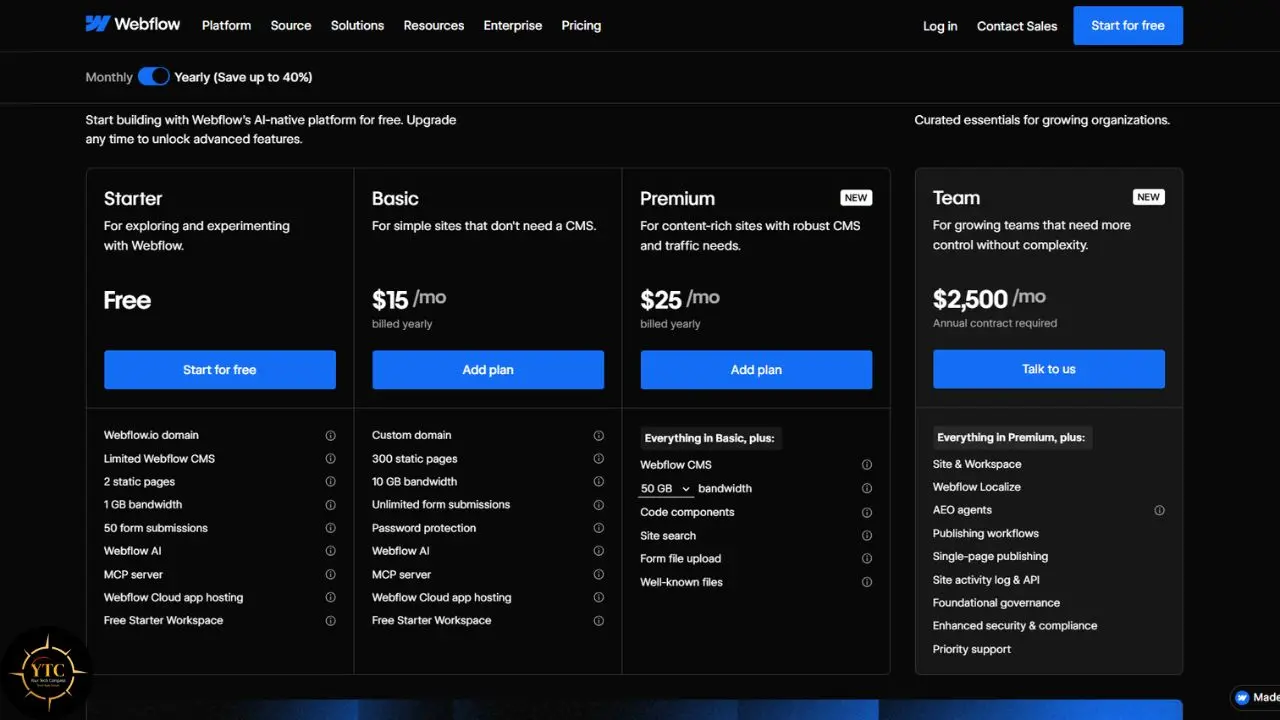Open info icon for 50 form submissions

click(x=330, y=528)
